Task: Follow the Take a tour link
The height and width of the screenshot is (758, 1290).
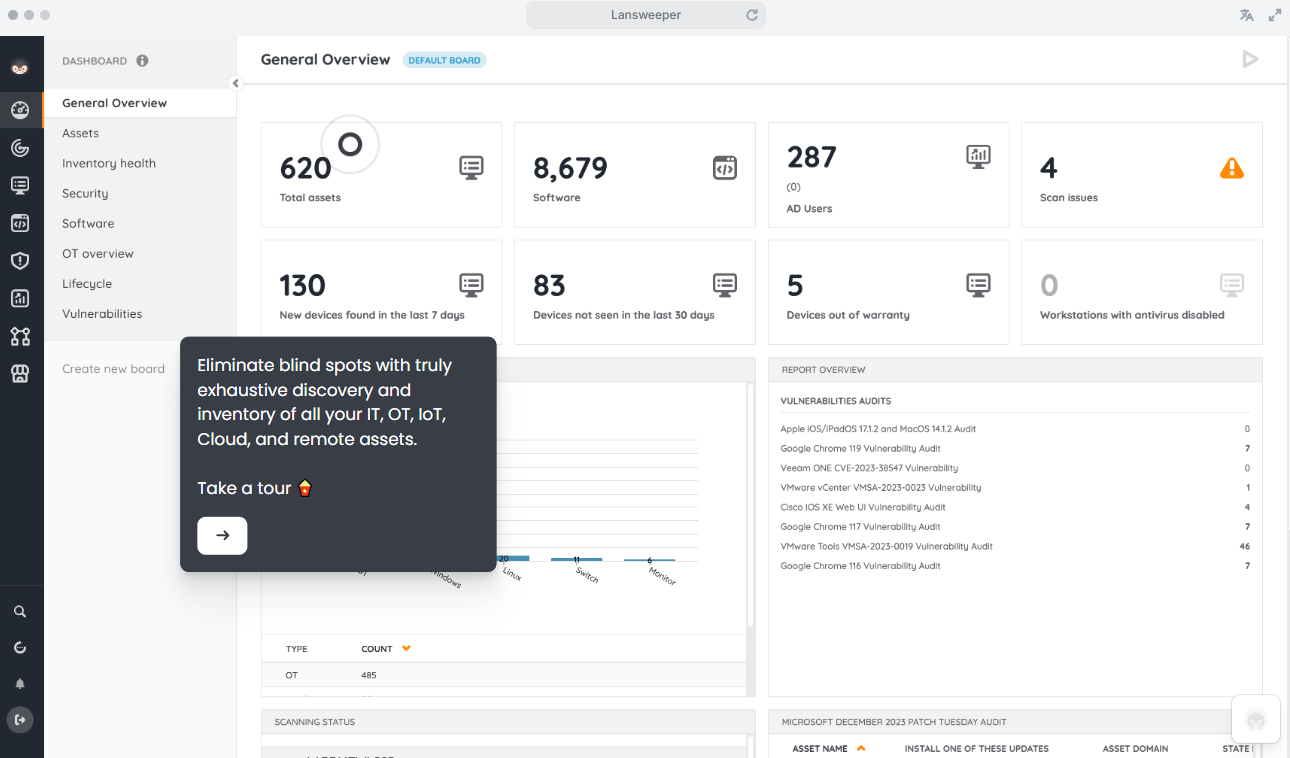Action: pos(243,487)
